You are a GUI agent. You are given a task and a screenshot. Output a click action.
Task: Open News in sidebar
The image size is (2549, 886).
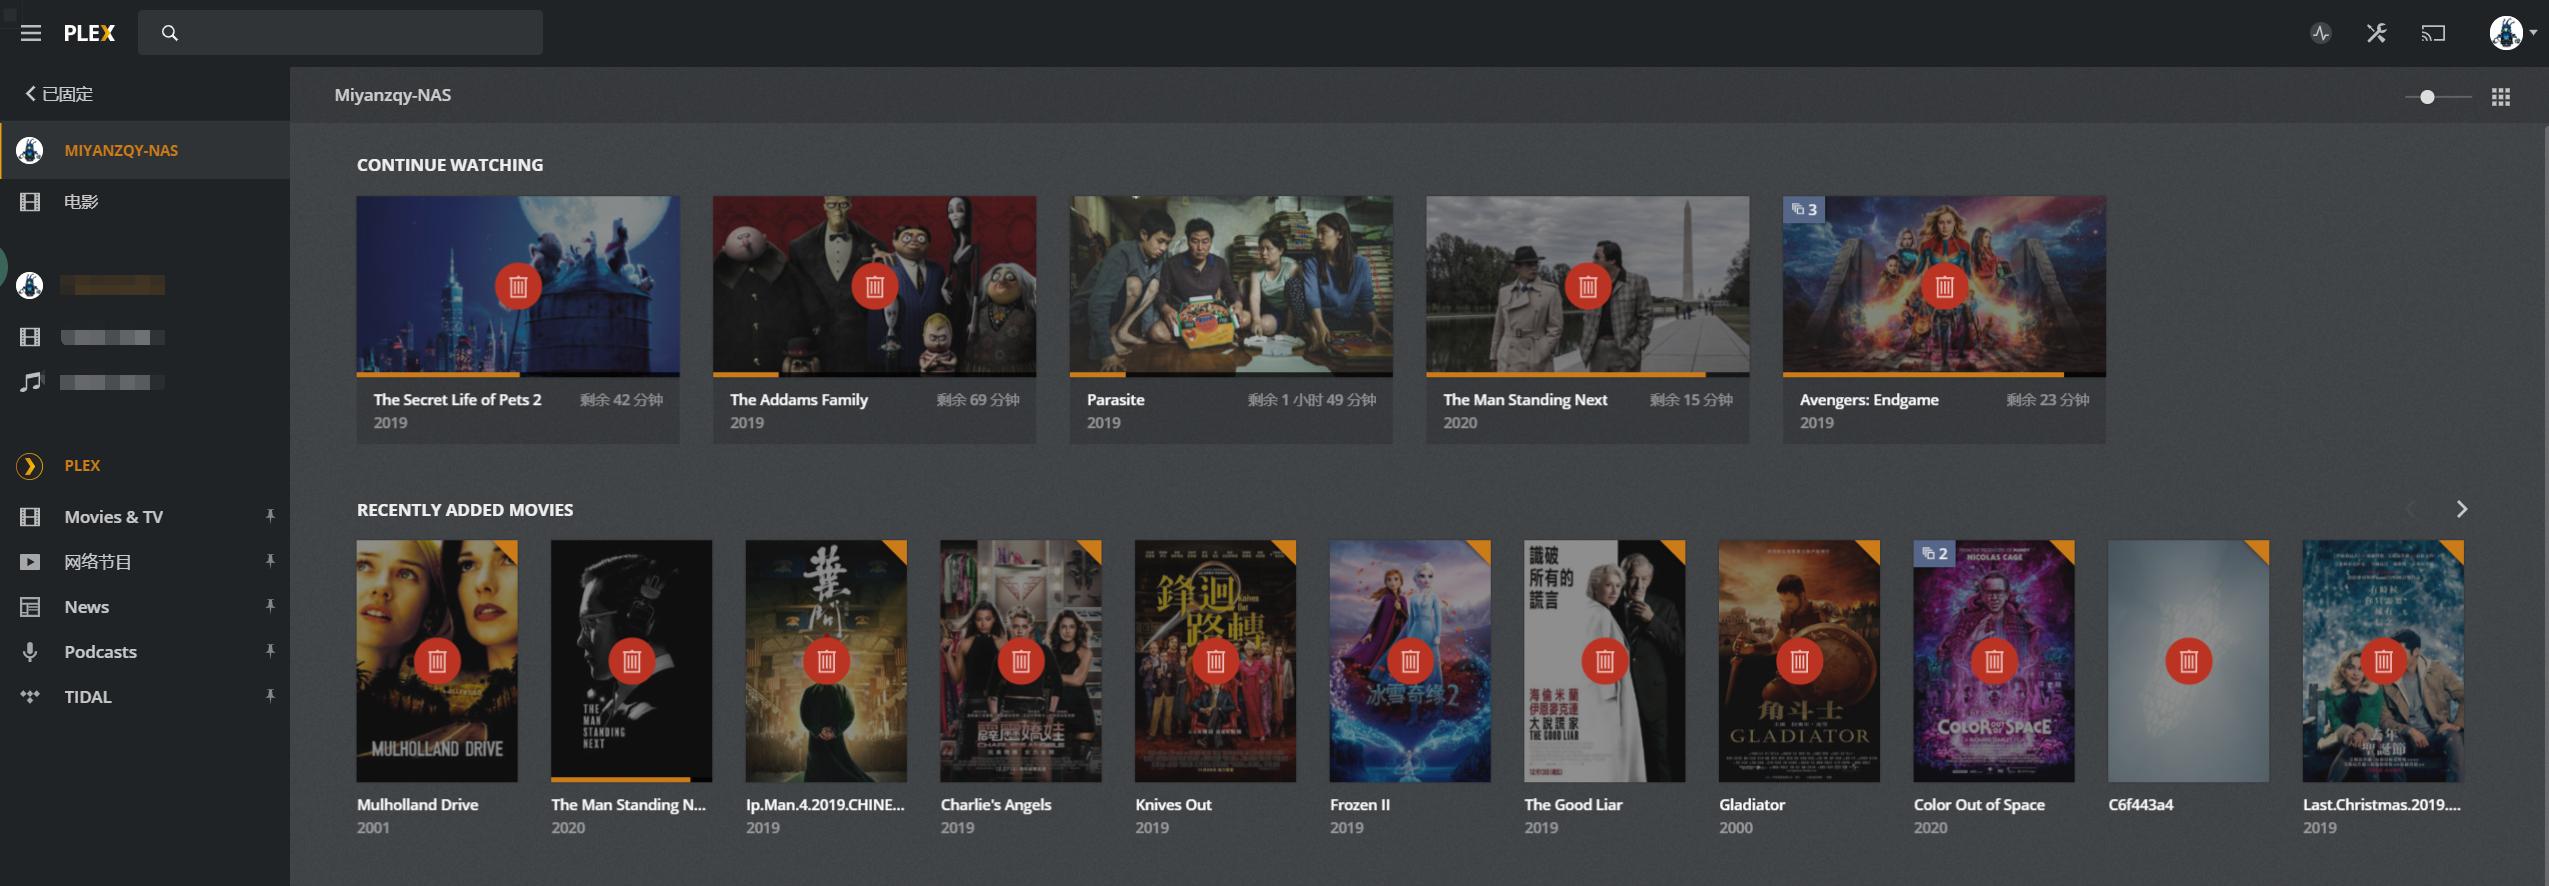click(87, 607)
